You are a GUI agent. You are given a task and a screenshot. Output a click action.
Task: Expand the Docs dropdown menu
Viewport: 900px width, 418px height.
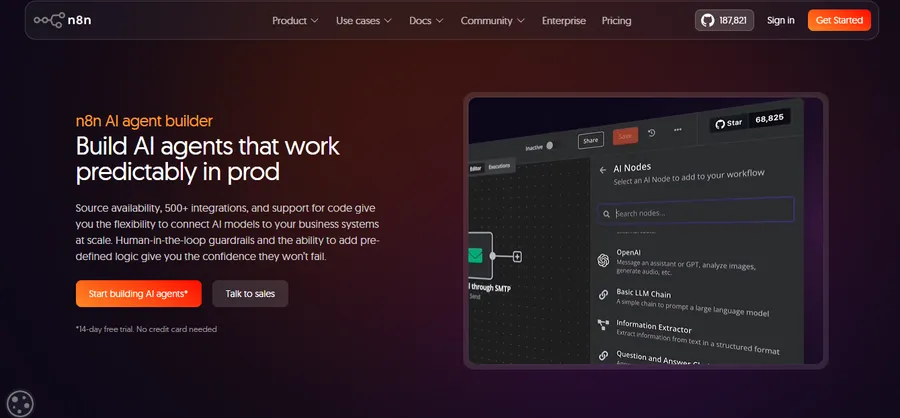426,21
